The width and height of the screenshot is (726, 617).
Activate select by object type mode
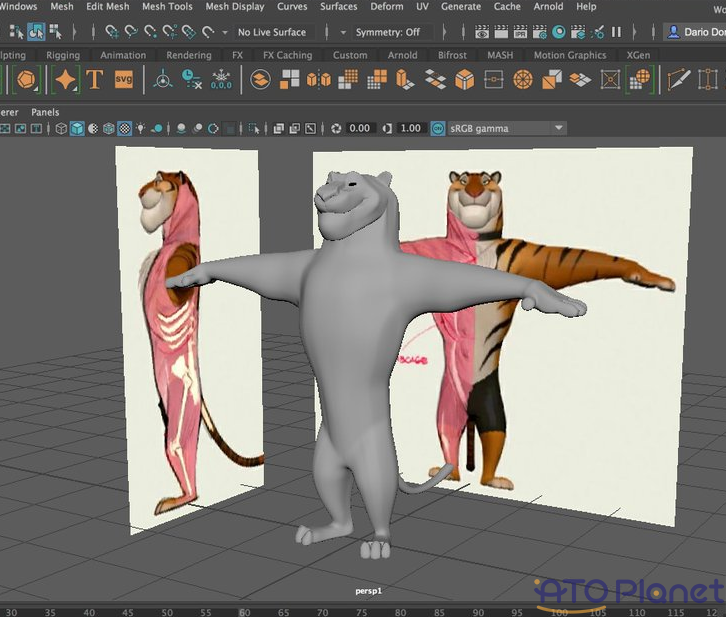tap(36, 32)
